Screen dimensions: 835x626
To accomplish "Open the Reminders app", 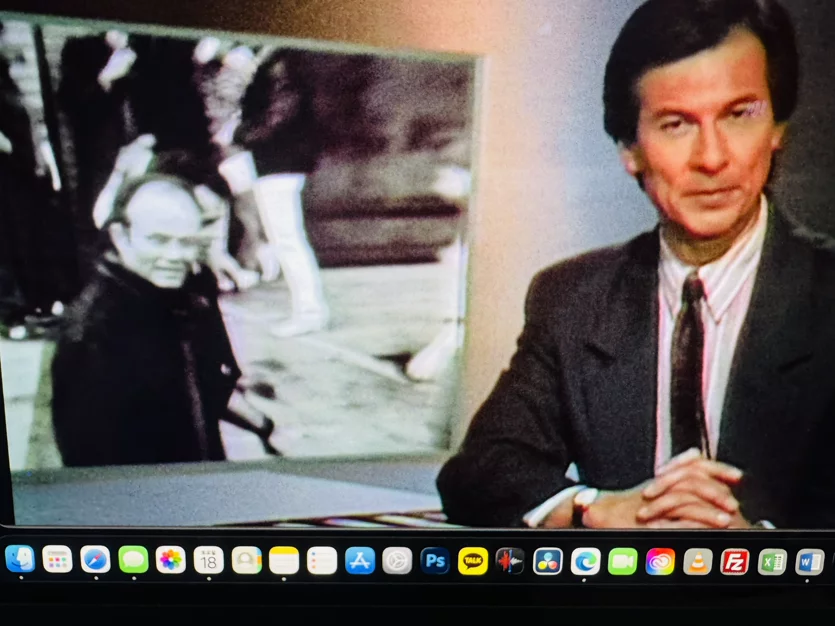I will coord(322,561).
